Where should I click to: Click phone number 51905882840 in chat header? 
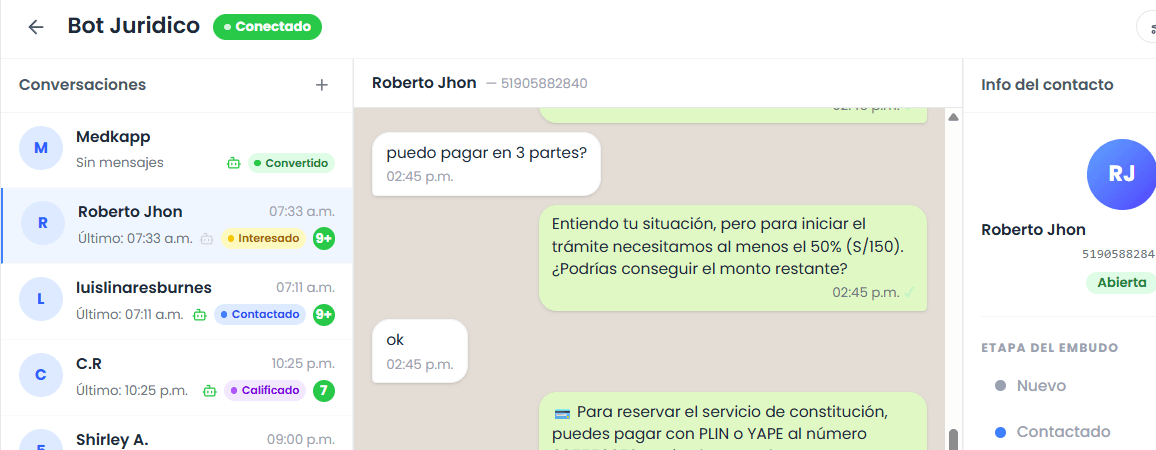point(544,83)
